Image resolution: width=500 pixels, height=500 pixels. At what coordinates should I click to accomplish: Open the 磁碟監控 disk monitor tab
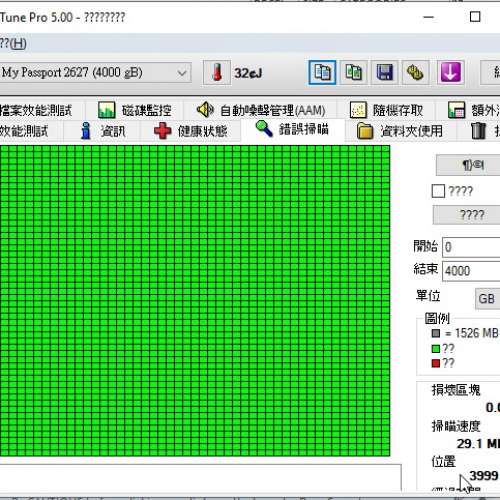tap(135, 110)
